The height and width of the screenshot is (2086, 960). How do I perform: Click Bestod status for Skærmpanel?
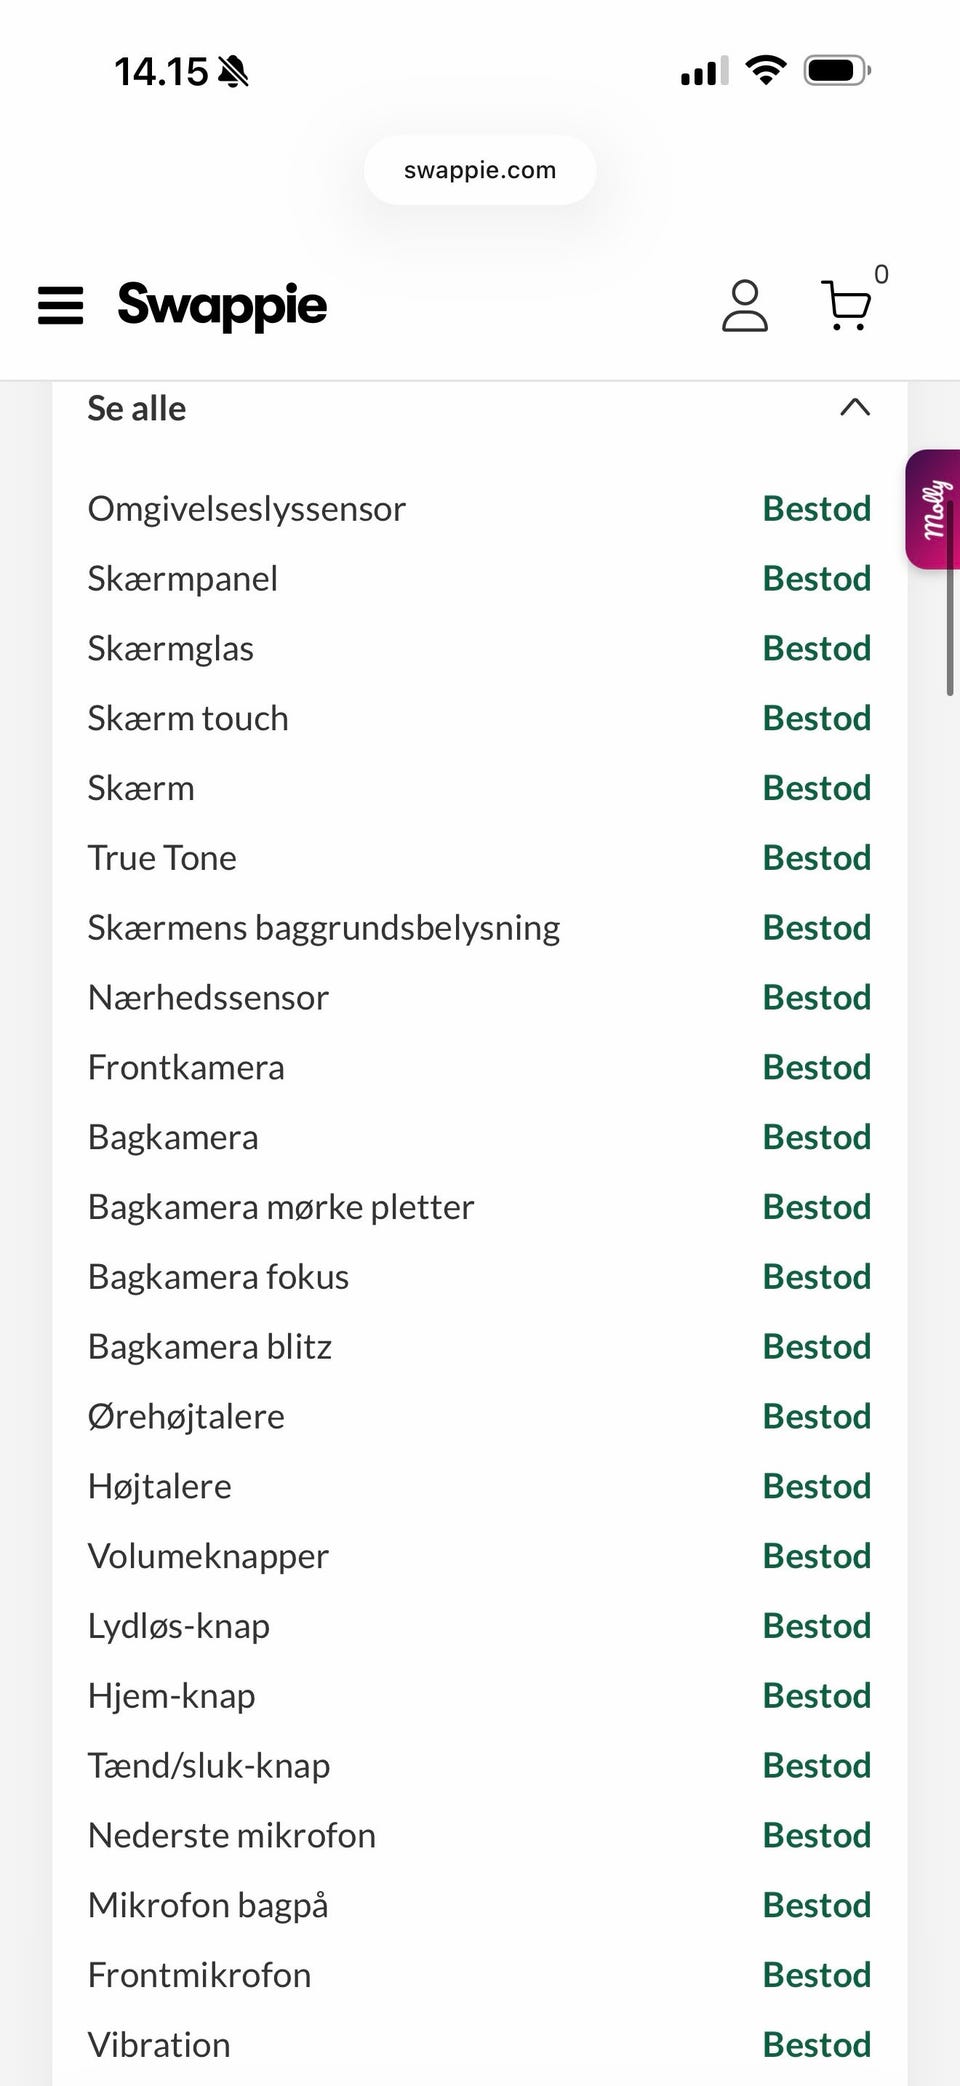click(816, 579)
